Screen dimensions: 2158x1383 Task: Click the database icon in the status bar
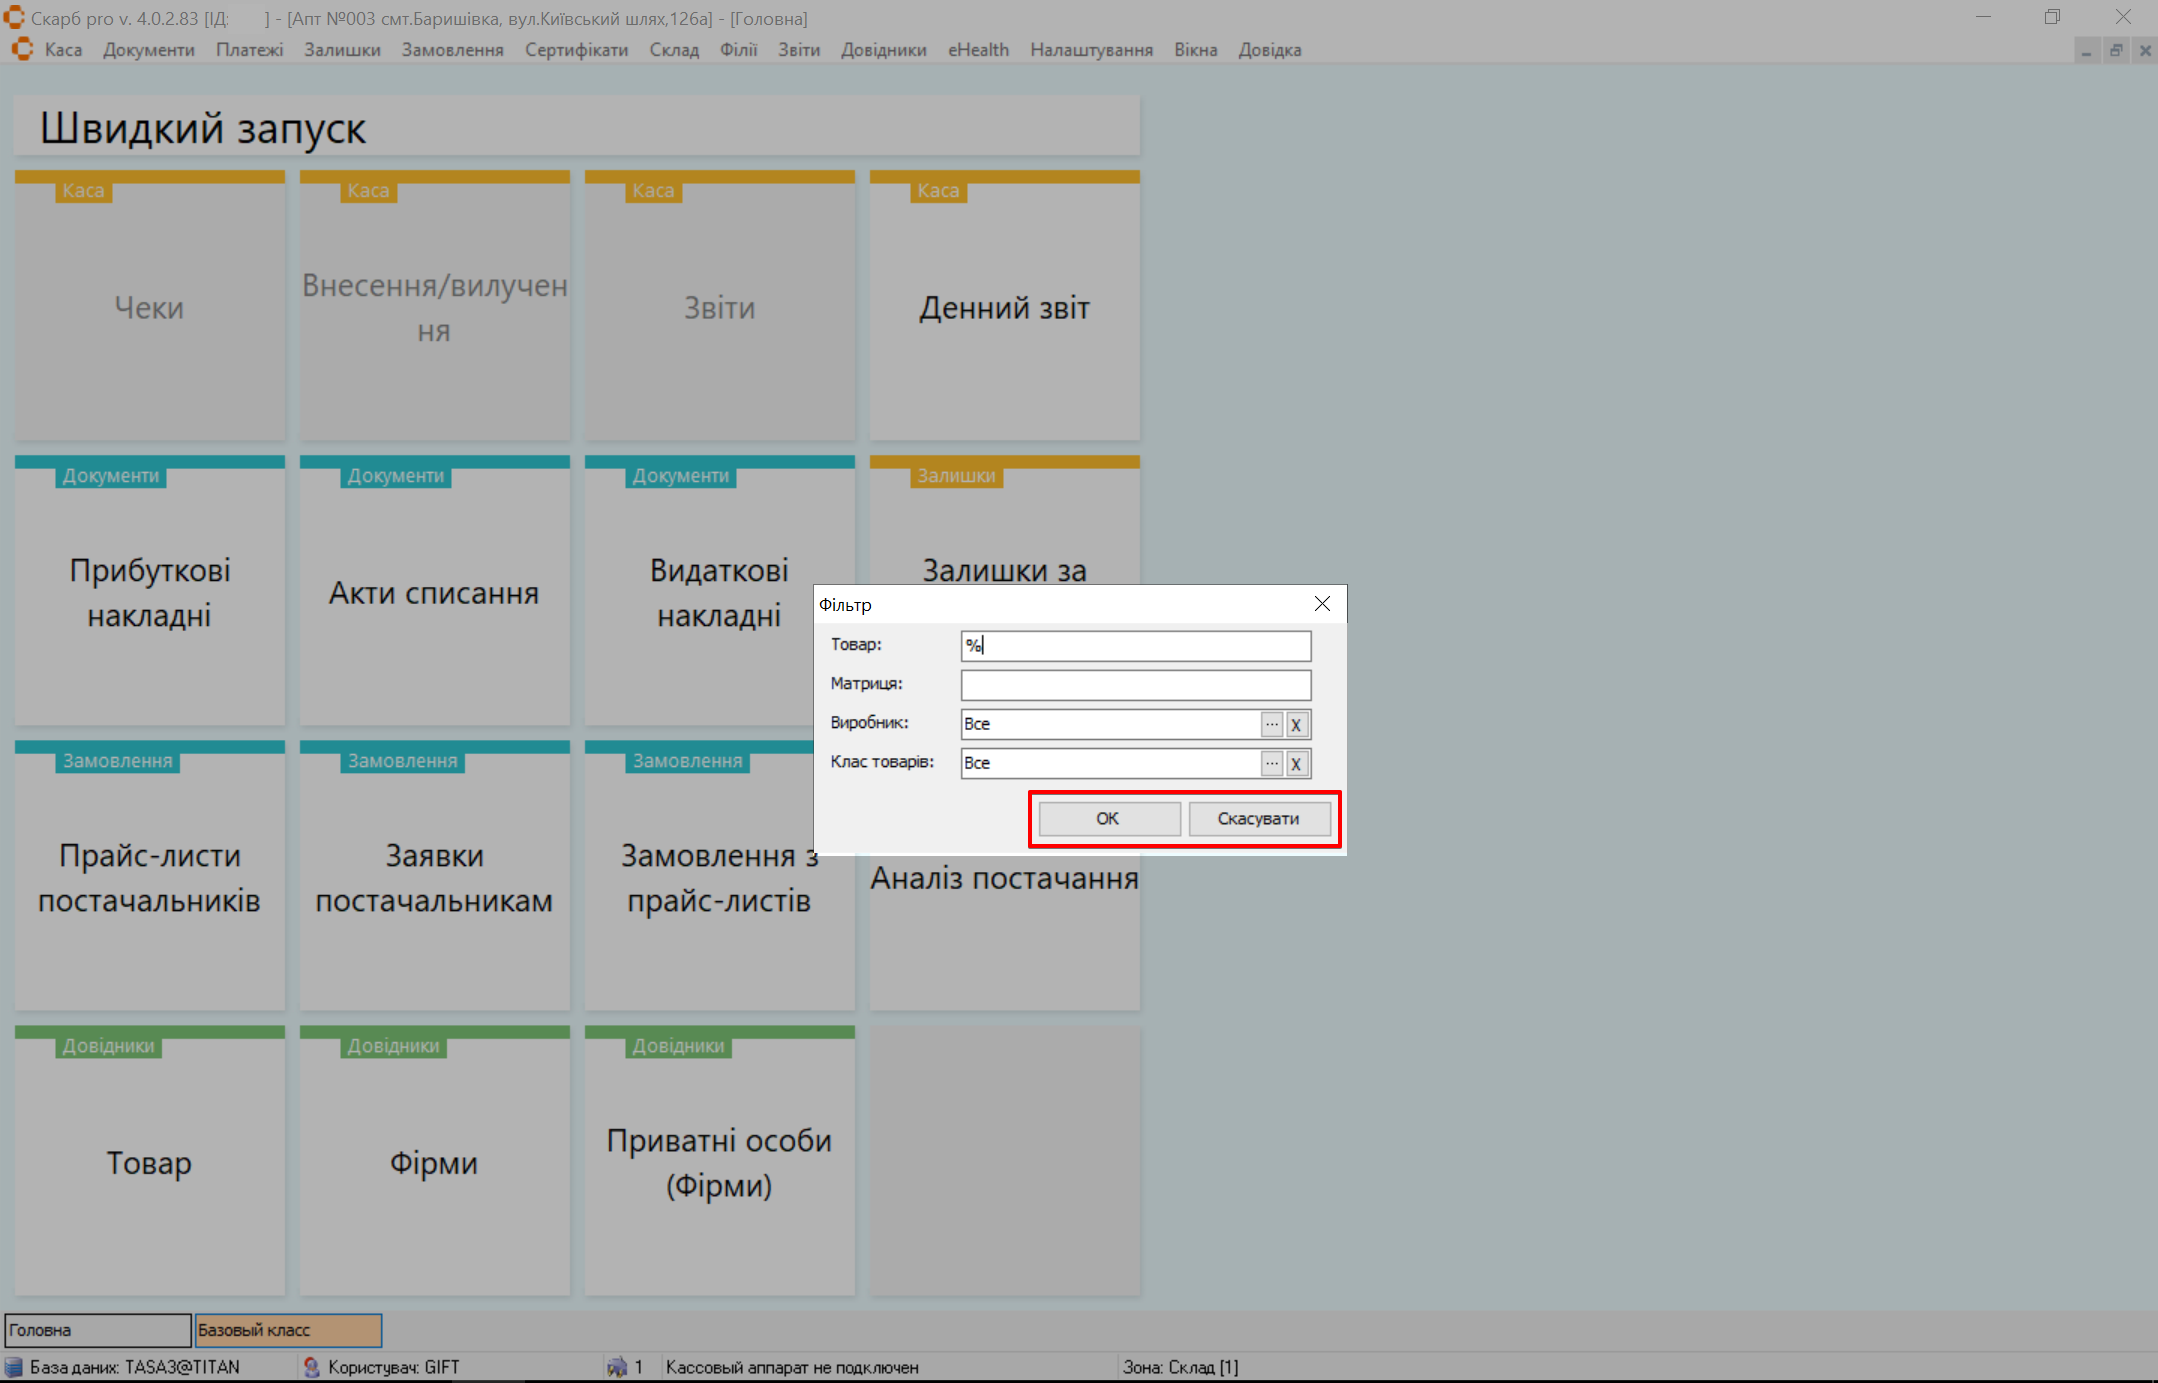14,1367
